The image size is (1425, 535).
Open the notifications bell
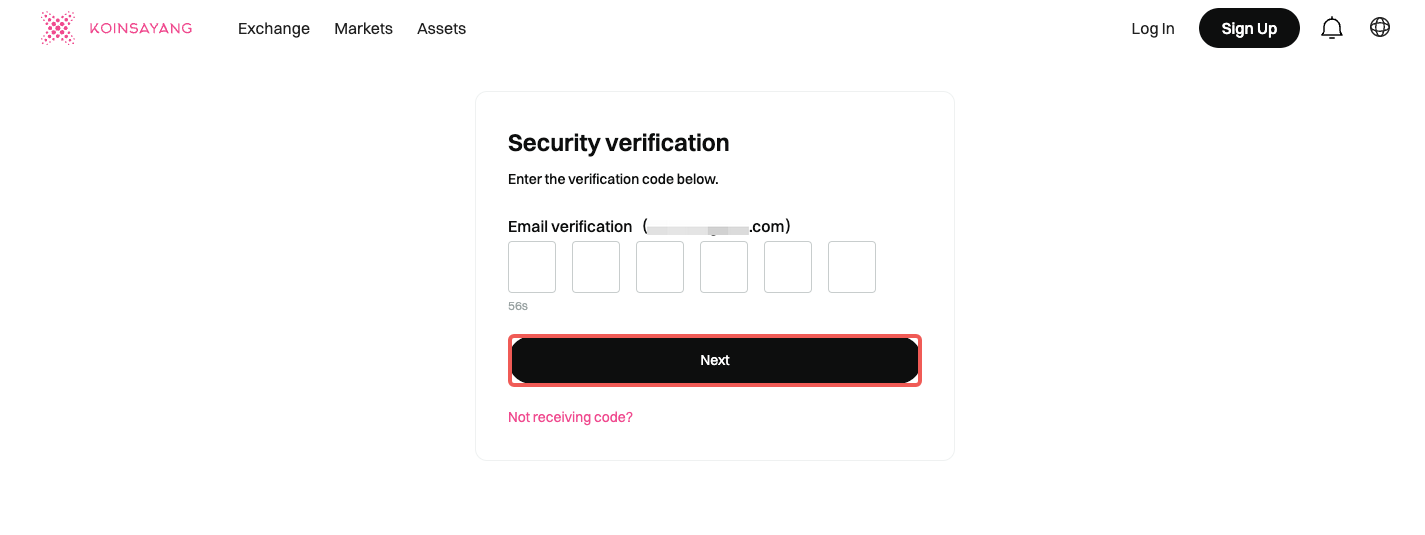[x=1331, y=28]
